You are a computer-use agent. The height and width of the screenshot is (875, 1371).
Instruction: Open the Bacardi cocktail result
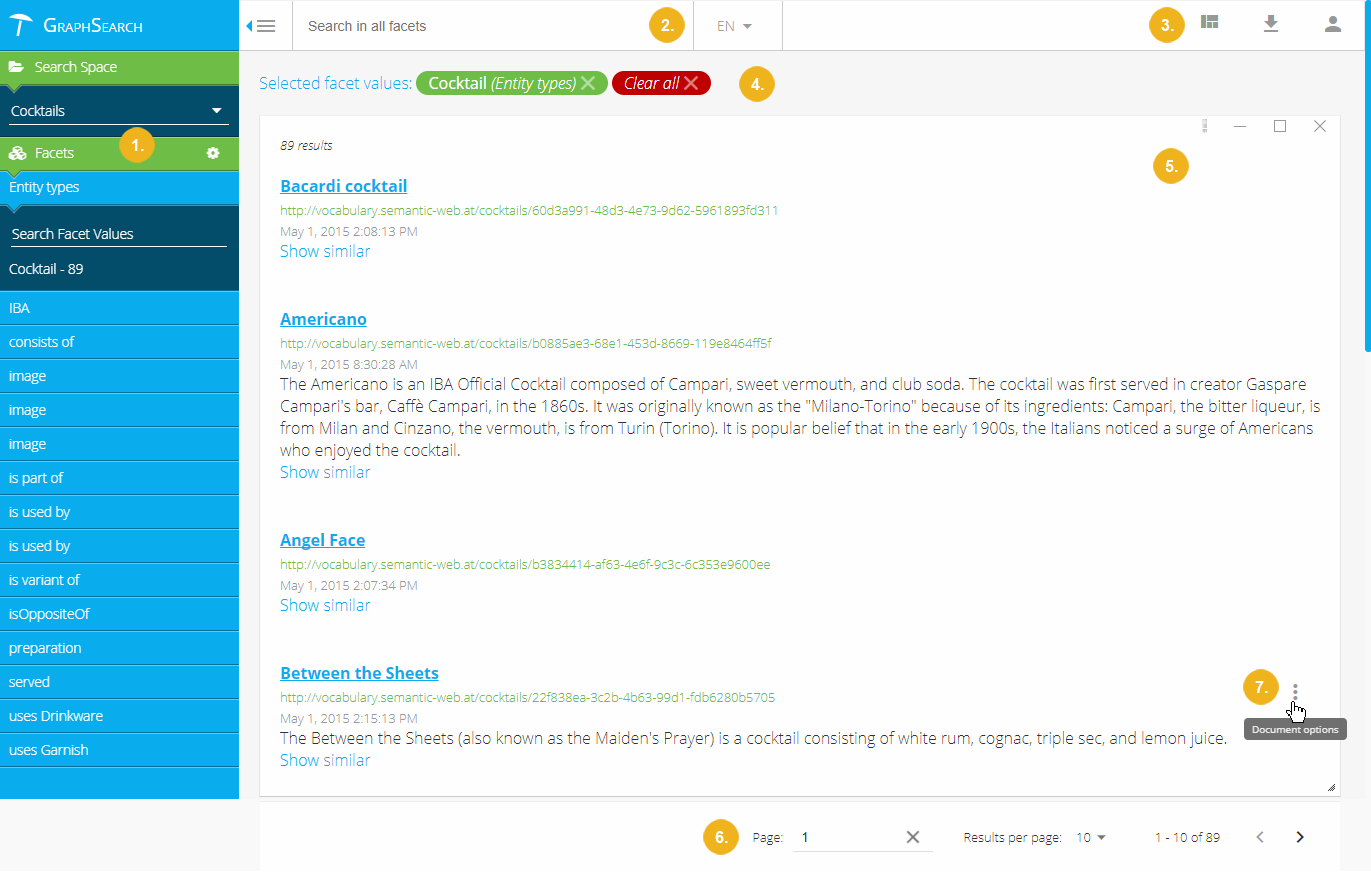pos(343,186)
